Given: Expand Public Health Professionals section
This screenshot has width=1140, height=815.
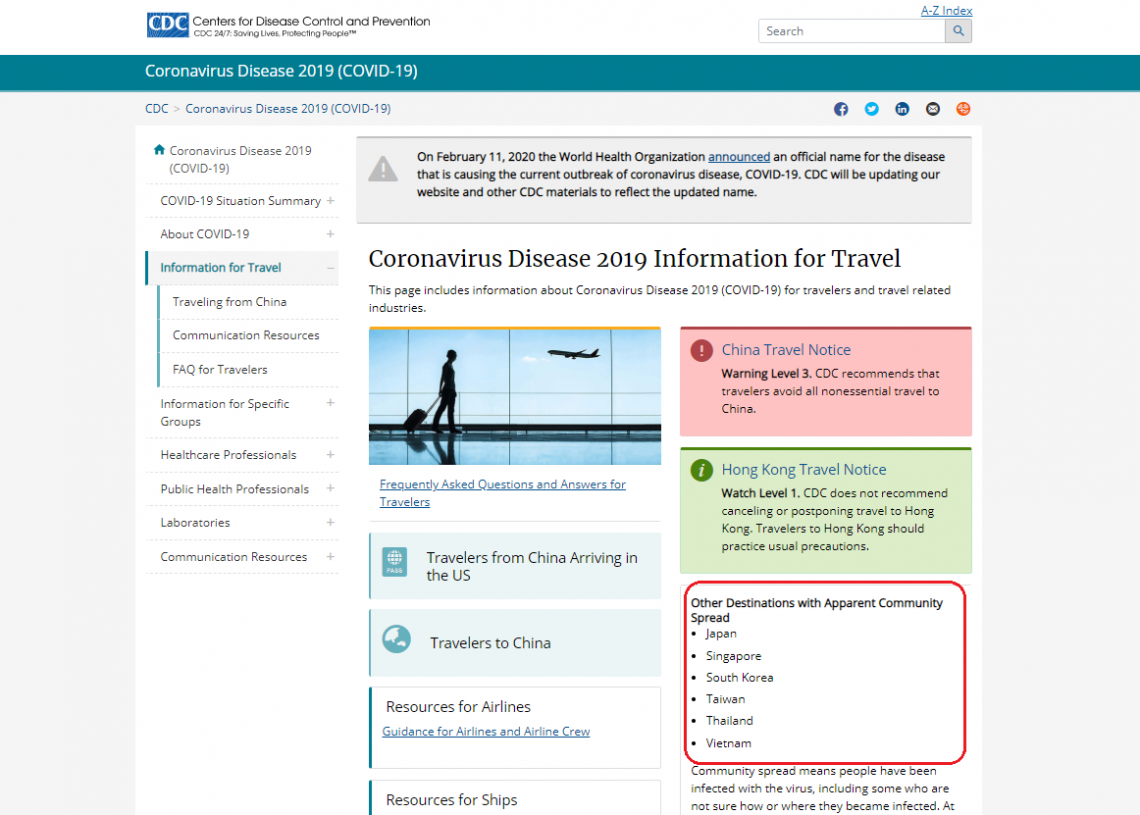Looking at the screenshot, I should 330,489.
